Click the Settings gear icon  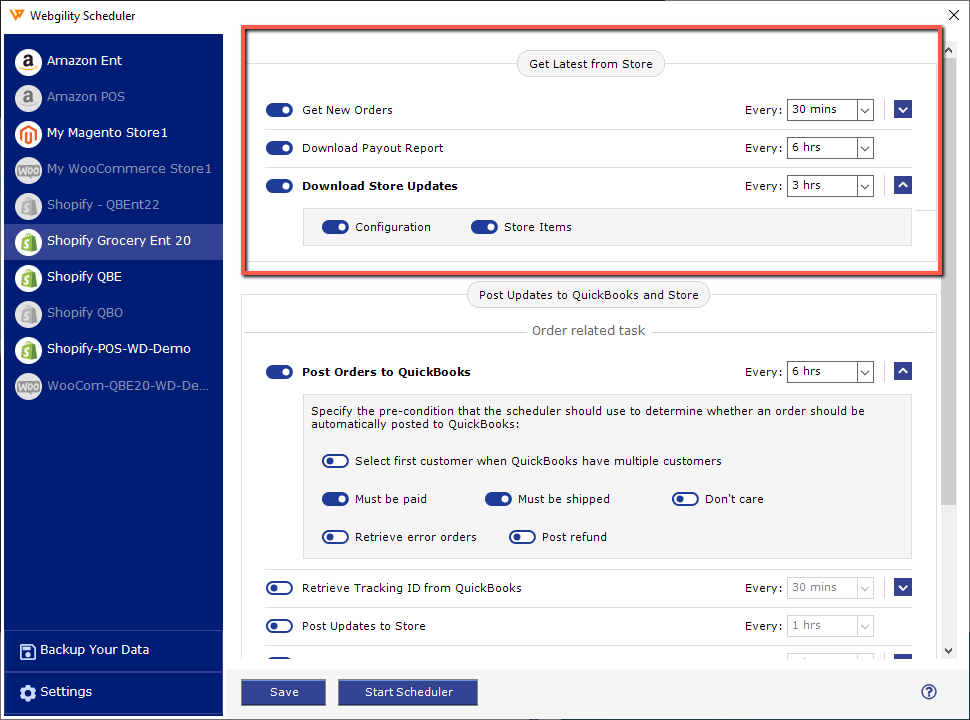[x=27, y=692]
